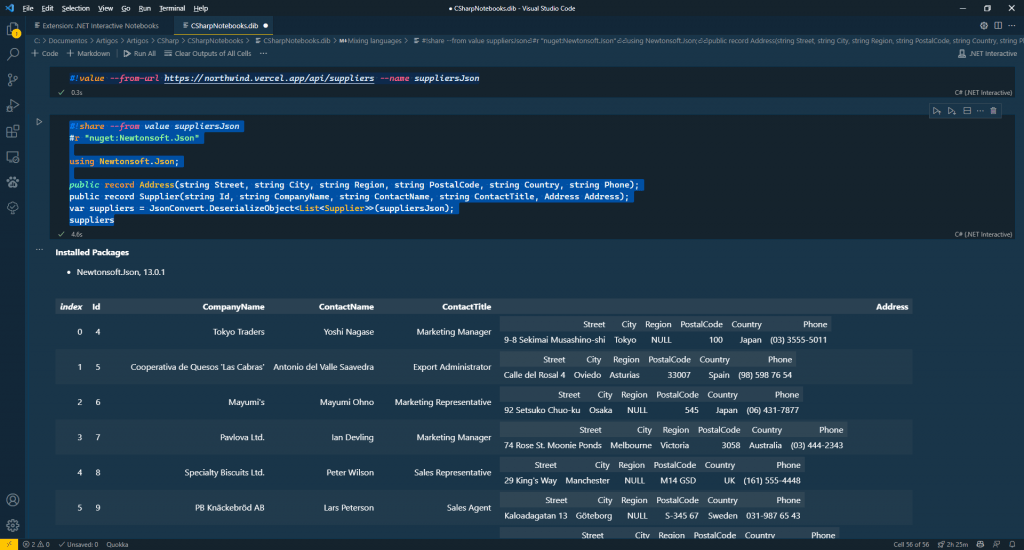Open the Help menu
The image size is (1024, 550).
coord(200,8)
